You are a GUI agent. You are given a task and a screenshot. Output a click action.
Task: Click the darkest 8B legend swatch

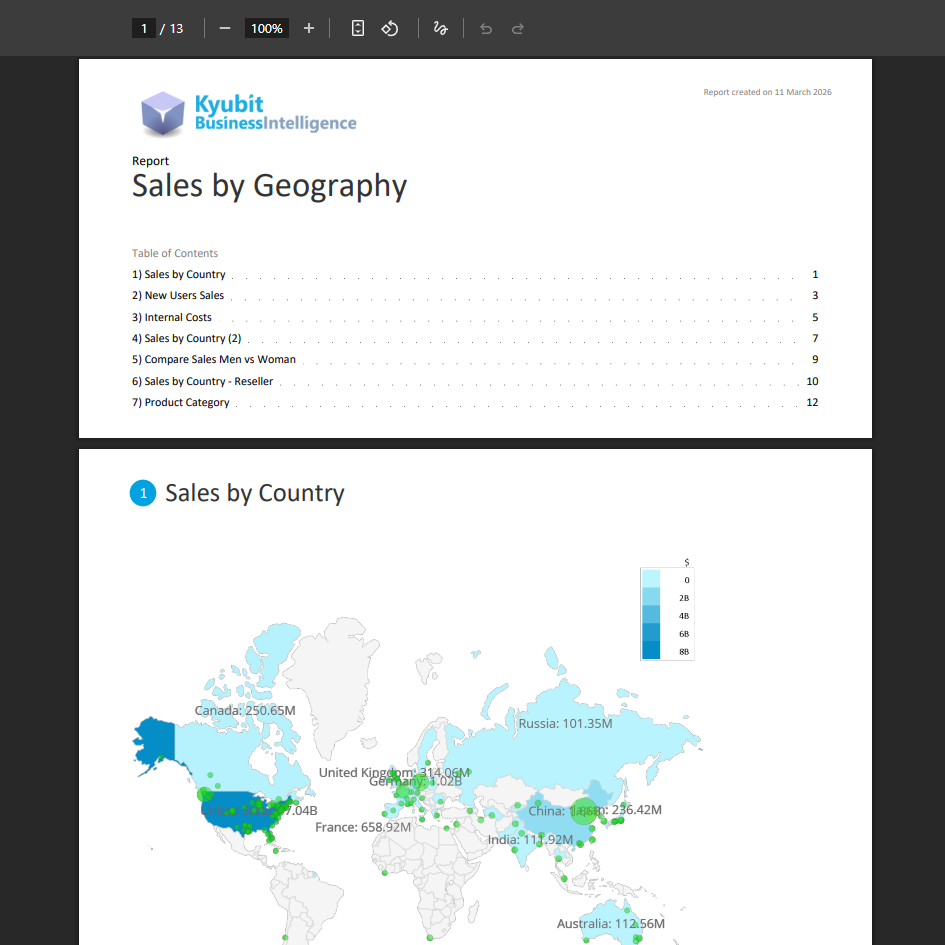tap(652, 651)
